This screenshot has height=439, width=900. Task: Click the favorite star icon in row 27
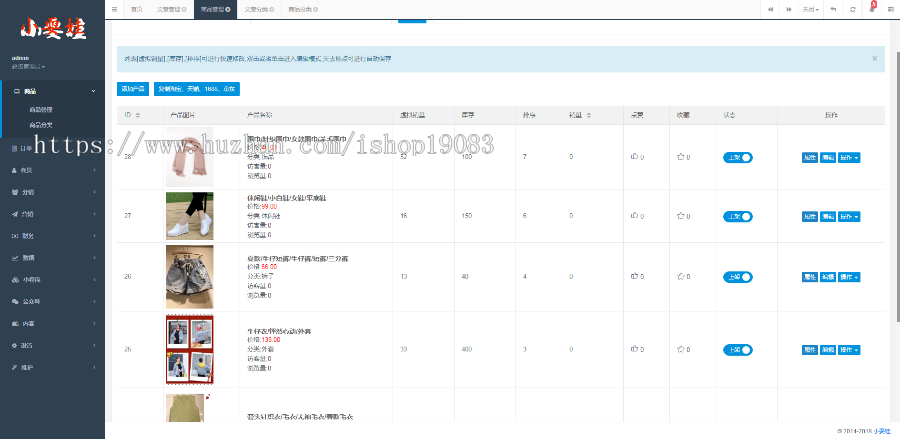coord(681,216)
